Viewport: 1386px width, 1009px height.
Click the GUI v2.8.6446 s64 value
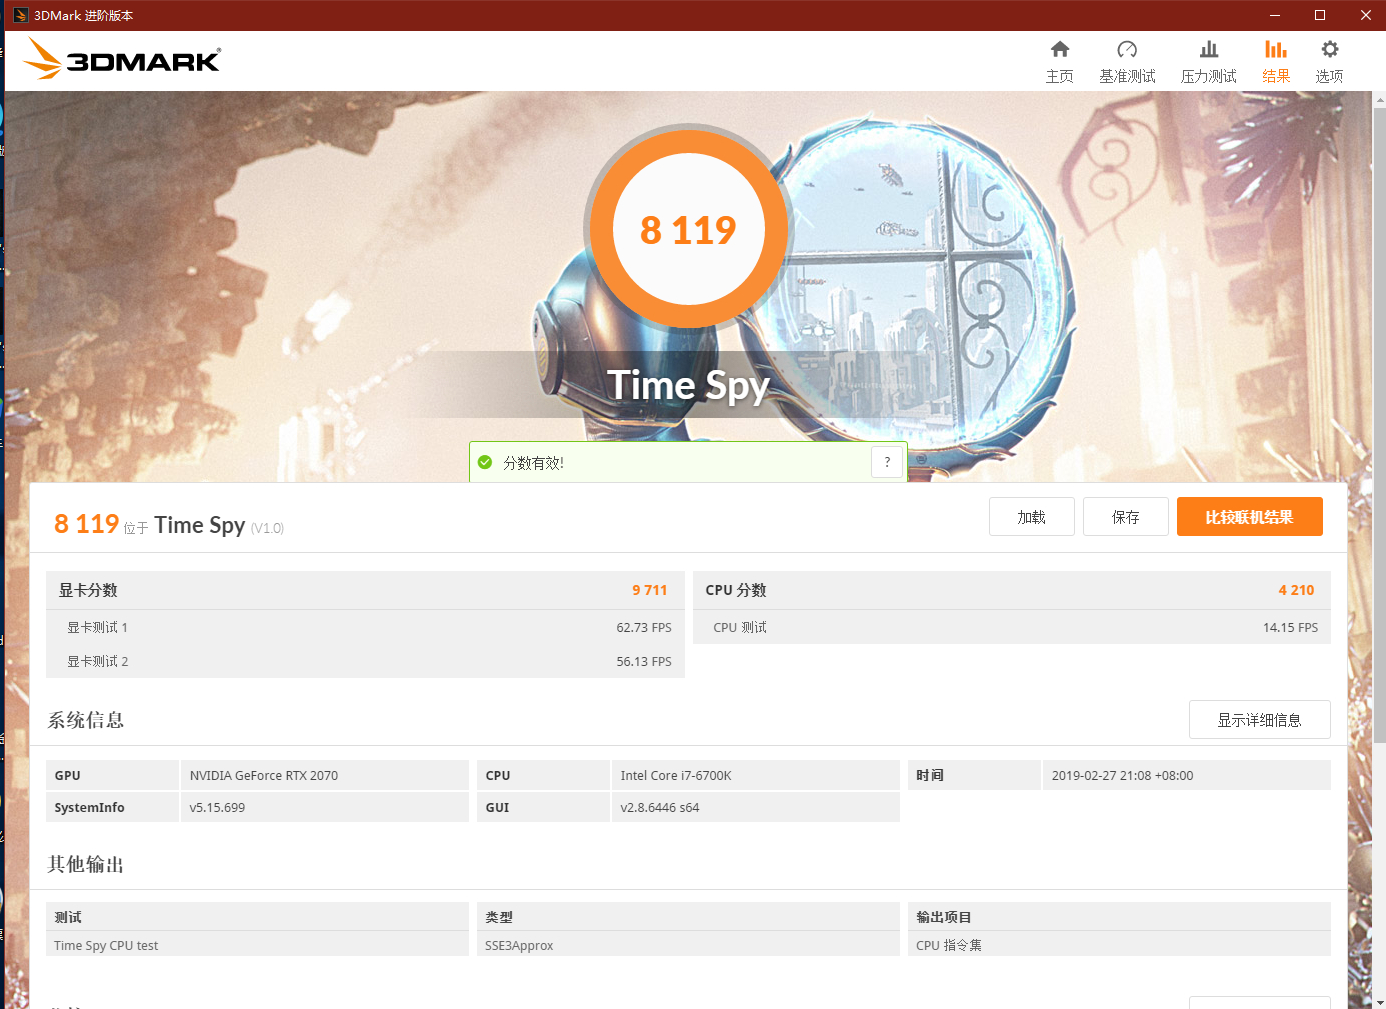(660, 807)
